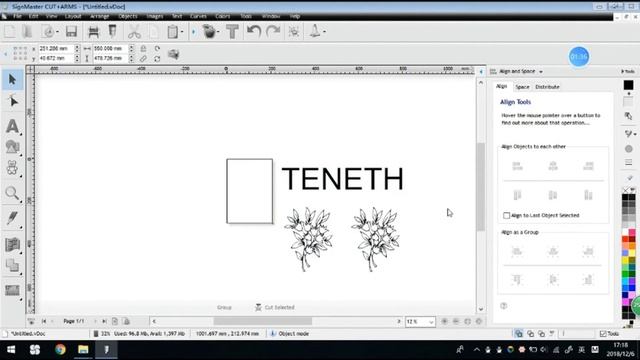640x360 pixels.
Task: Click the weld/lightbulb toolbar icon
Action: (x=293, y=31)
